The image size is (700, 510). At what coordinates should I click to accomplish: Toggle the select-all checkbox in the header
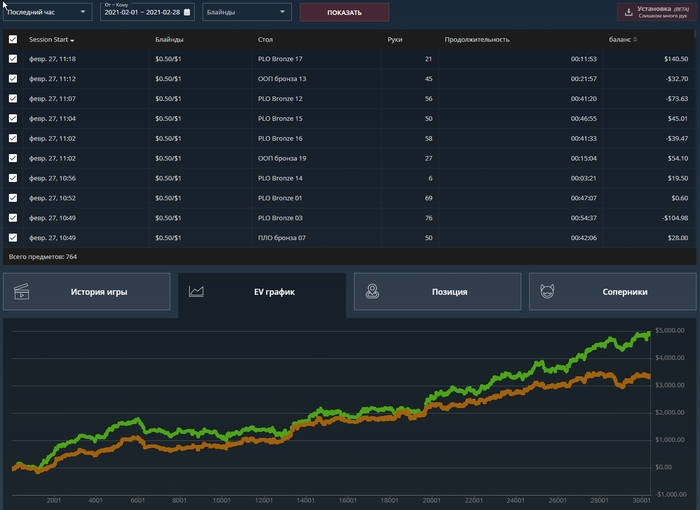pyautogui.click(x=13, y=39)
